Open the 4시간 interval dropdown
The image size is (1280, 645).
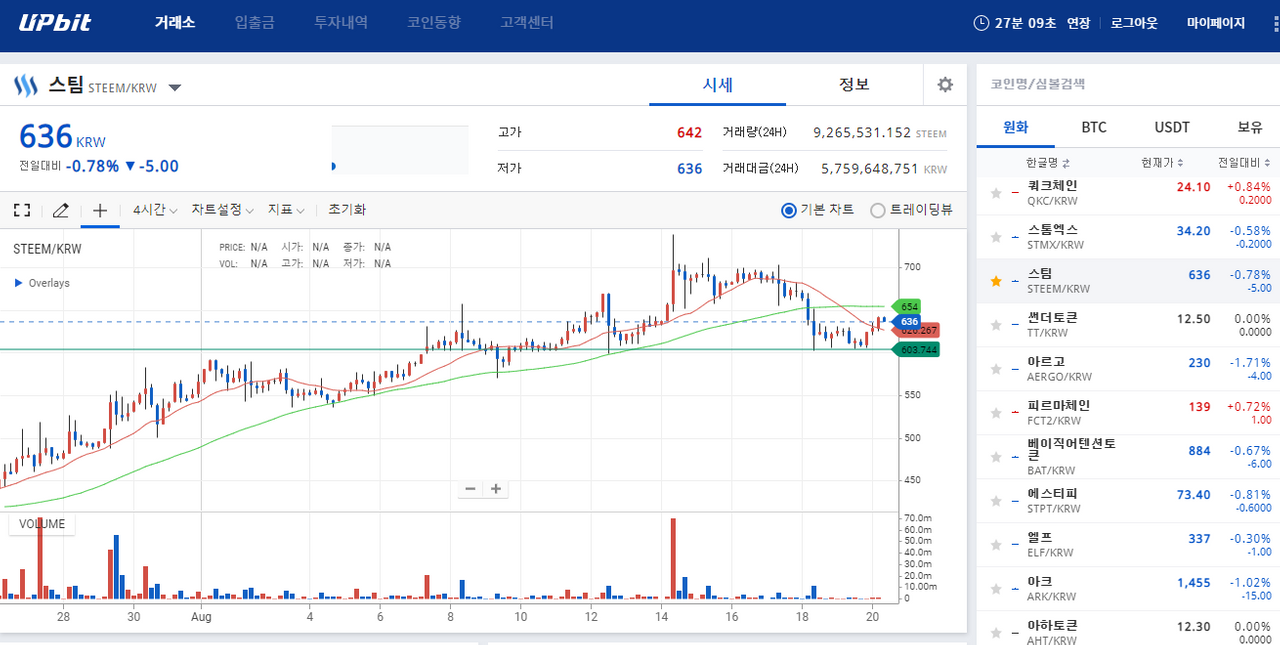[x=155, y=210]
